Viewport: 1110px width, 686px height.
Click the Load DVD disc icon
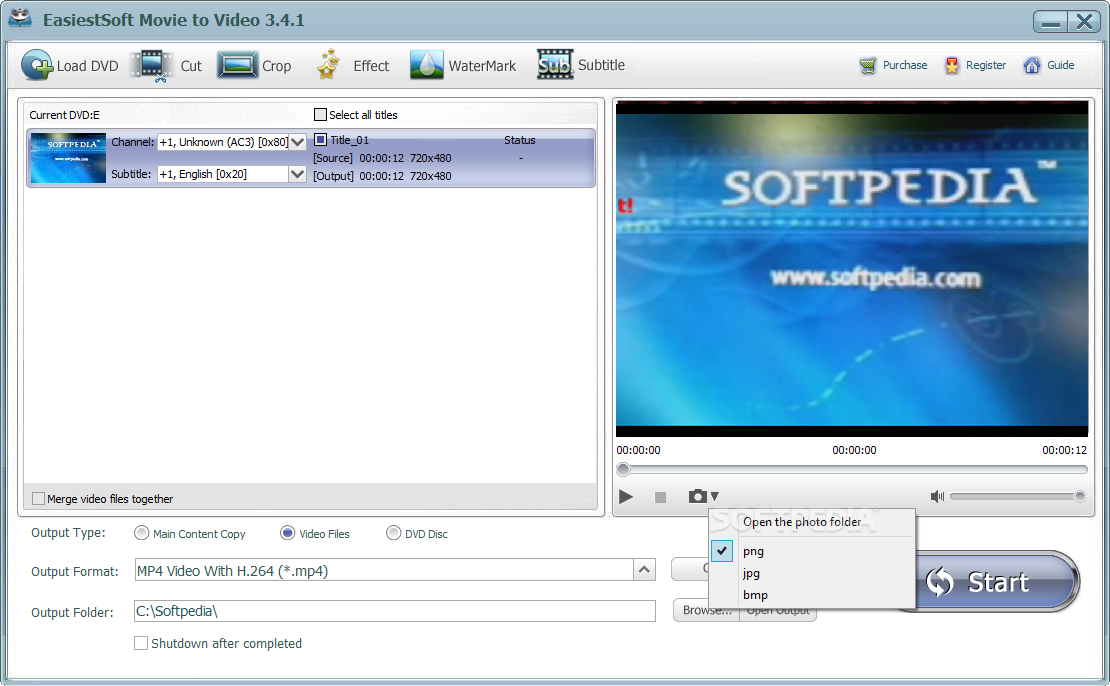pos(37,65)
